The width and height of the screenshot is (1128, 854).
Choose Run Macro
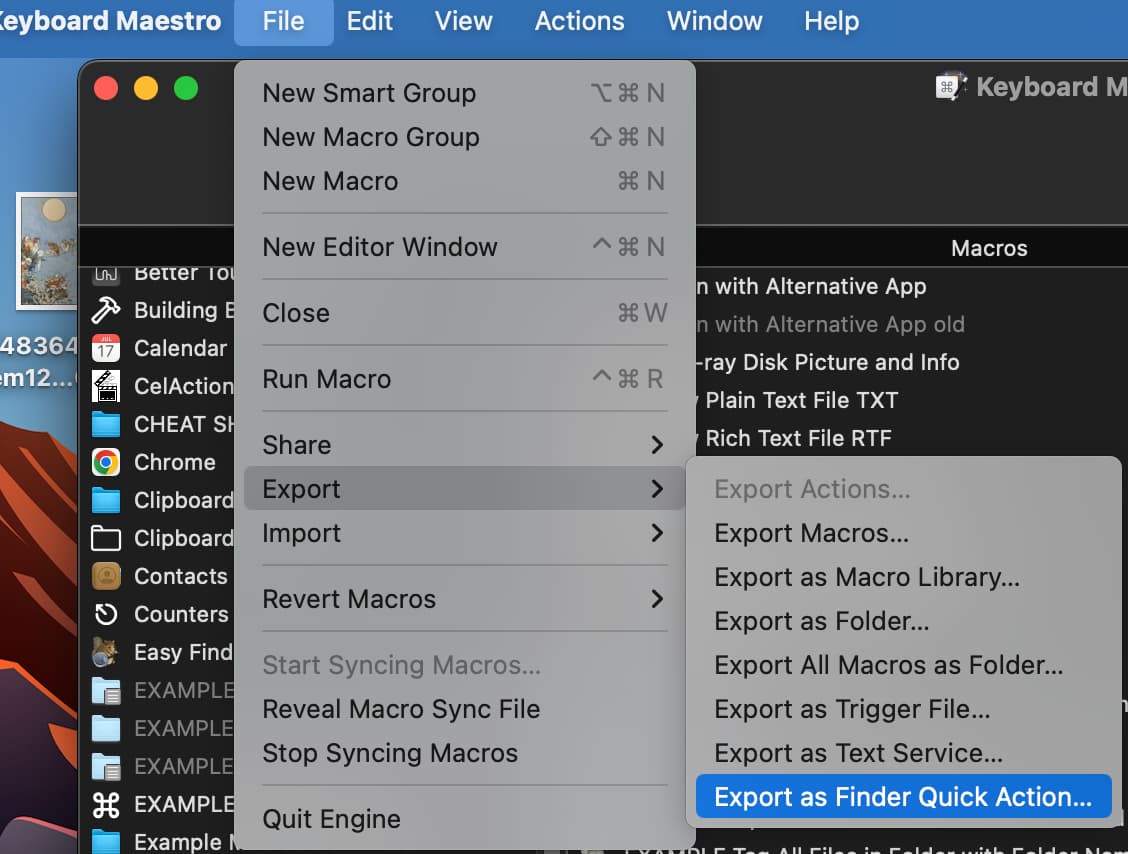click(x=464, y=378)
